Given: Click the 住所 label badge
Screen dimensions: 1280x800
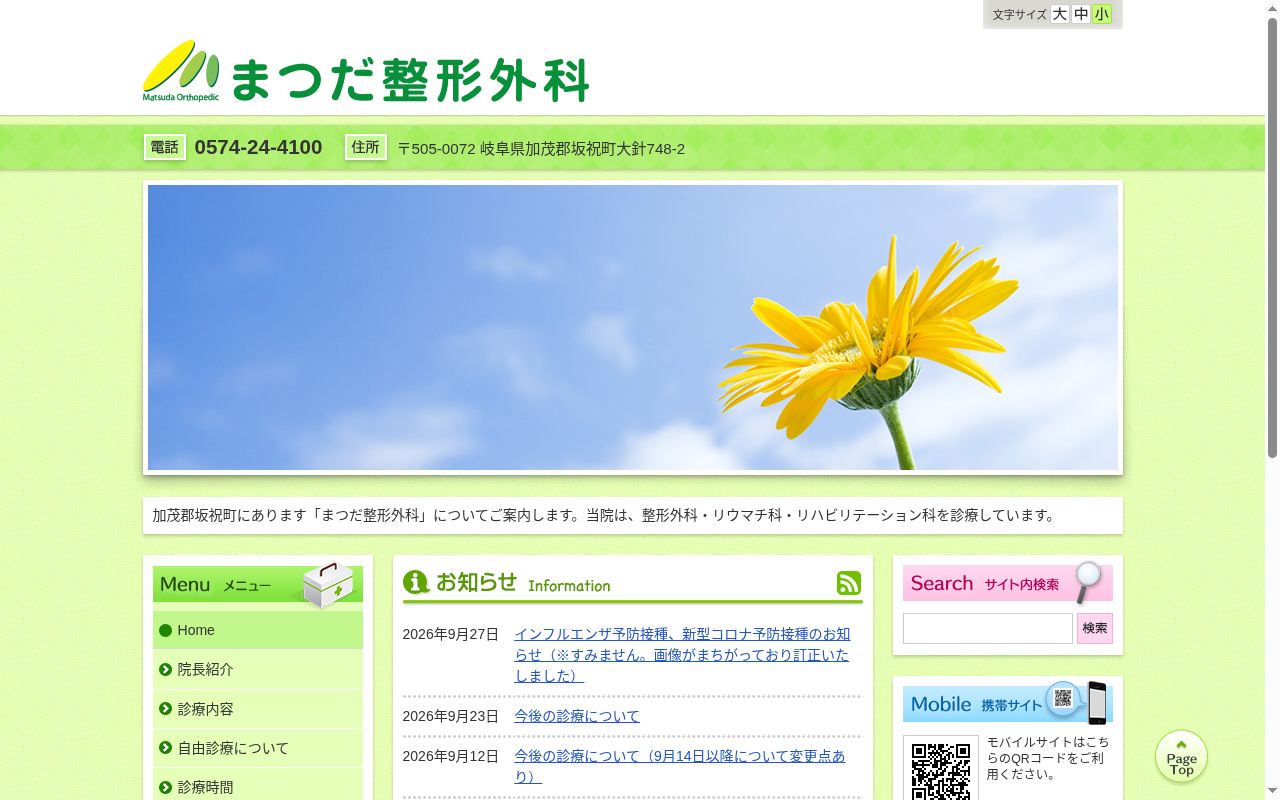Looking at the screenshot, I should (x=366, y=147).
